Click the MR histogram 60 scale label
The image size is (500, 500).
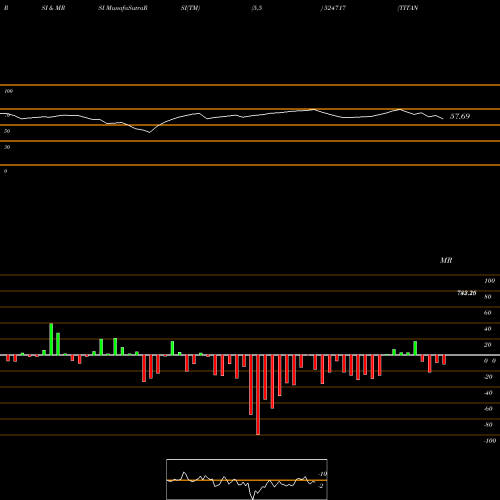click(488, 313)
